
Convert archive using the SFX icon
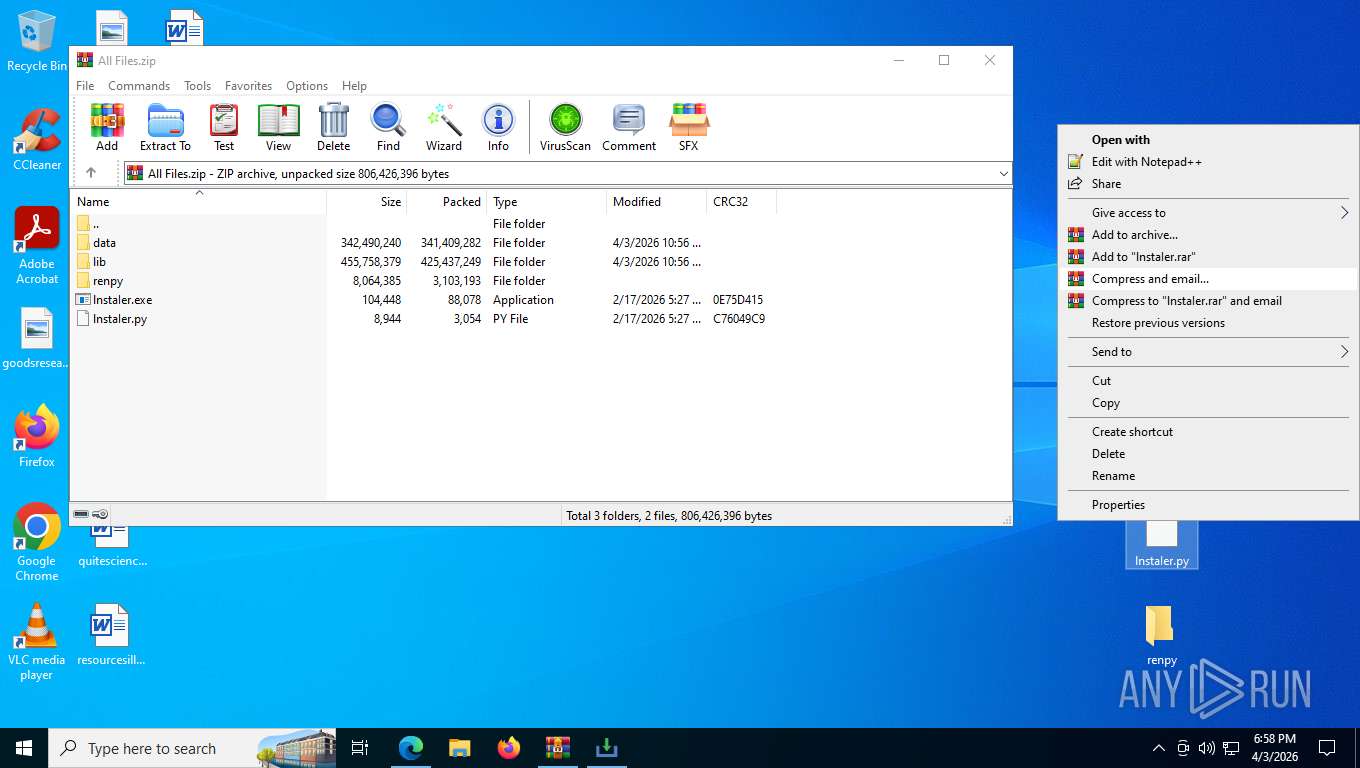coord(689,127)
